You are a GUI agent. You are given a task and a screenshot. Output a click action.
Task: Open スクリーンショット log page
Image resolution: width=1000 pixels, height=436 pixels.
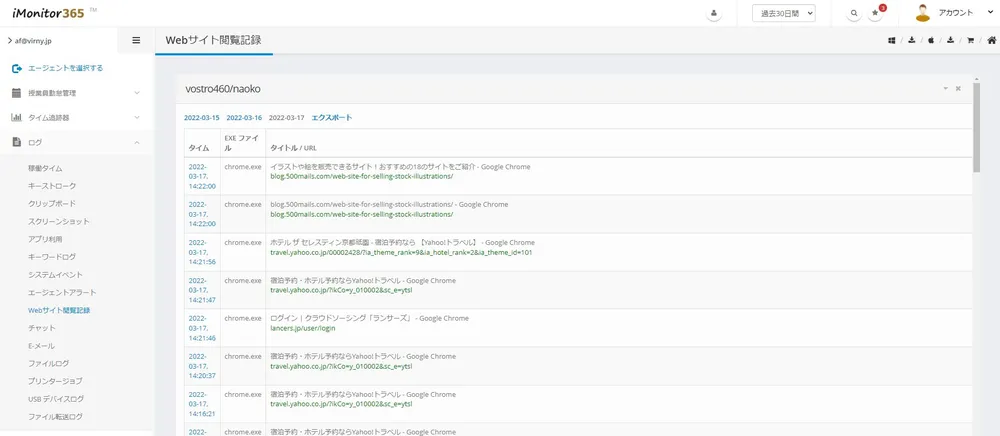tap(59, 222)
